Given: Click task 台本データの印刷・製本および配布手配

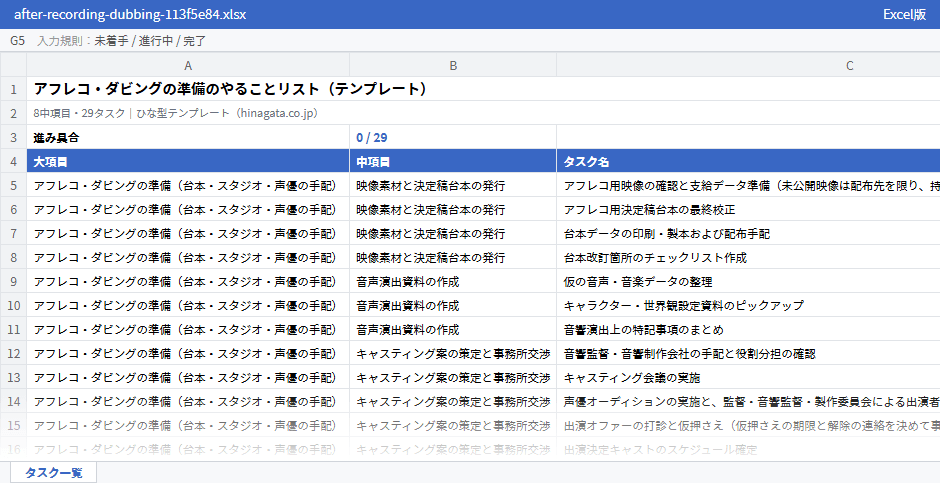Looking at the screenshot, I should [667, 234].
